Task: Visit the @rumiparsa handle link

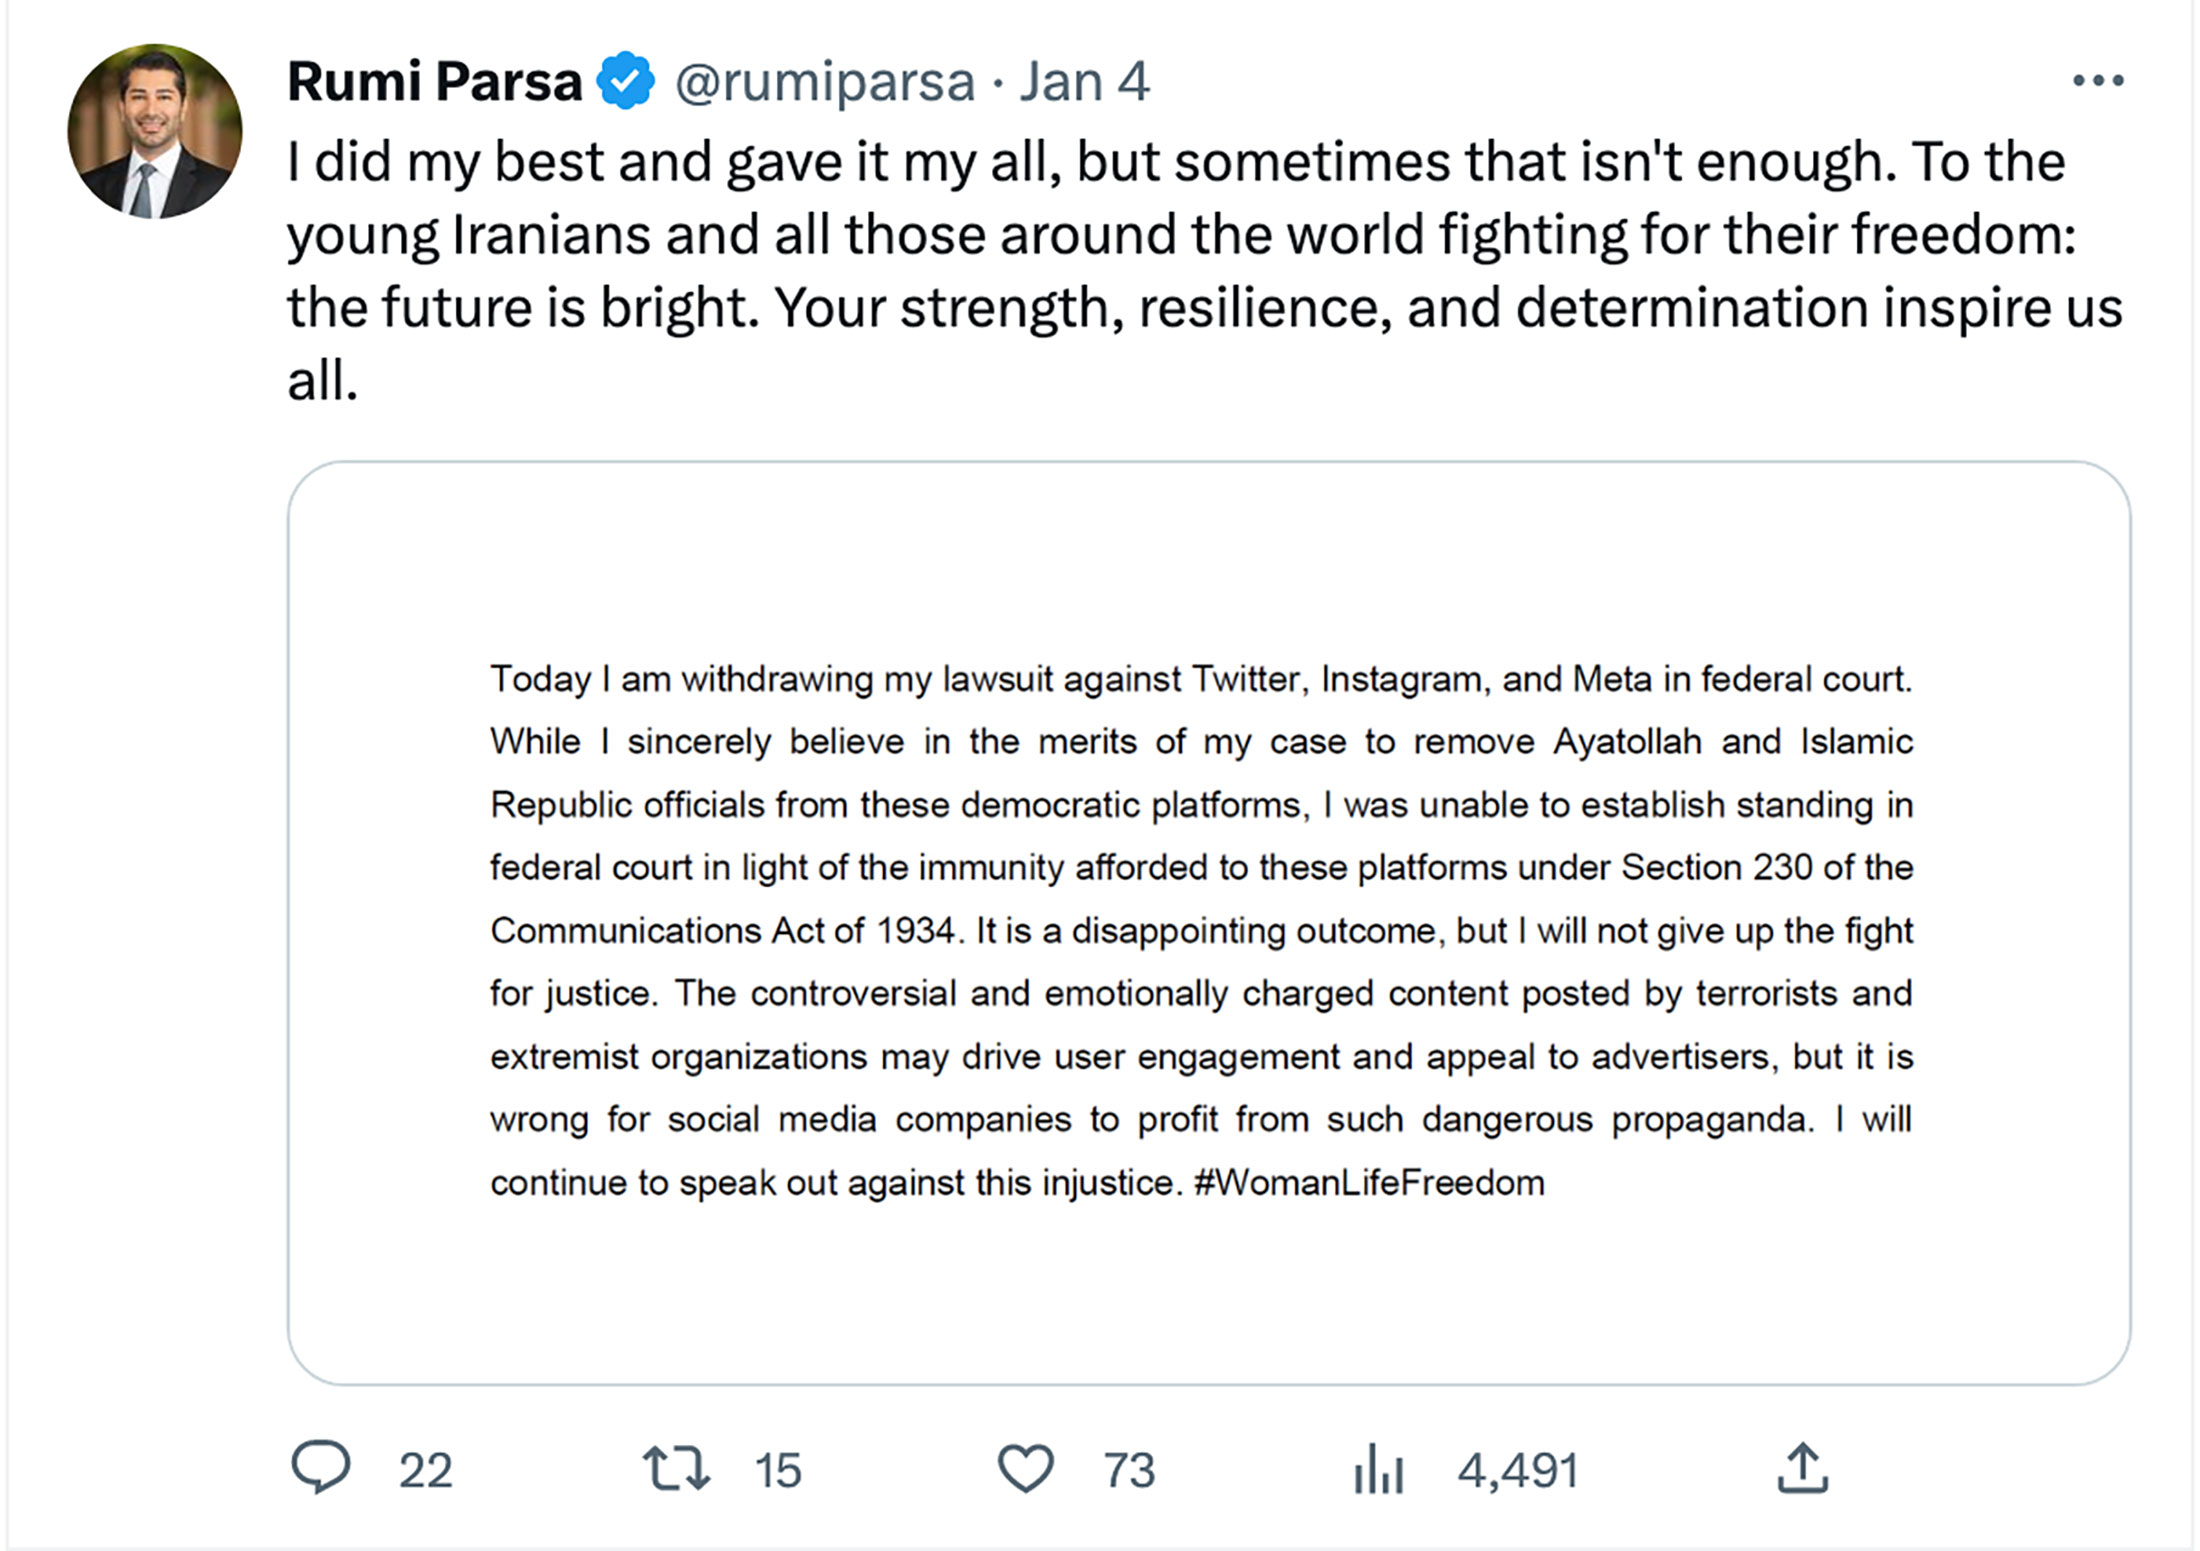Action: pyautogui.click(x=824, y=81)
